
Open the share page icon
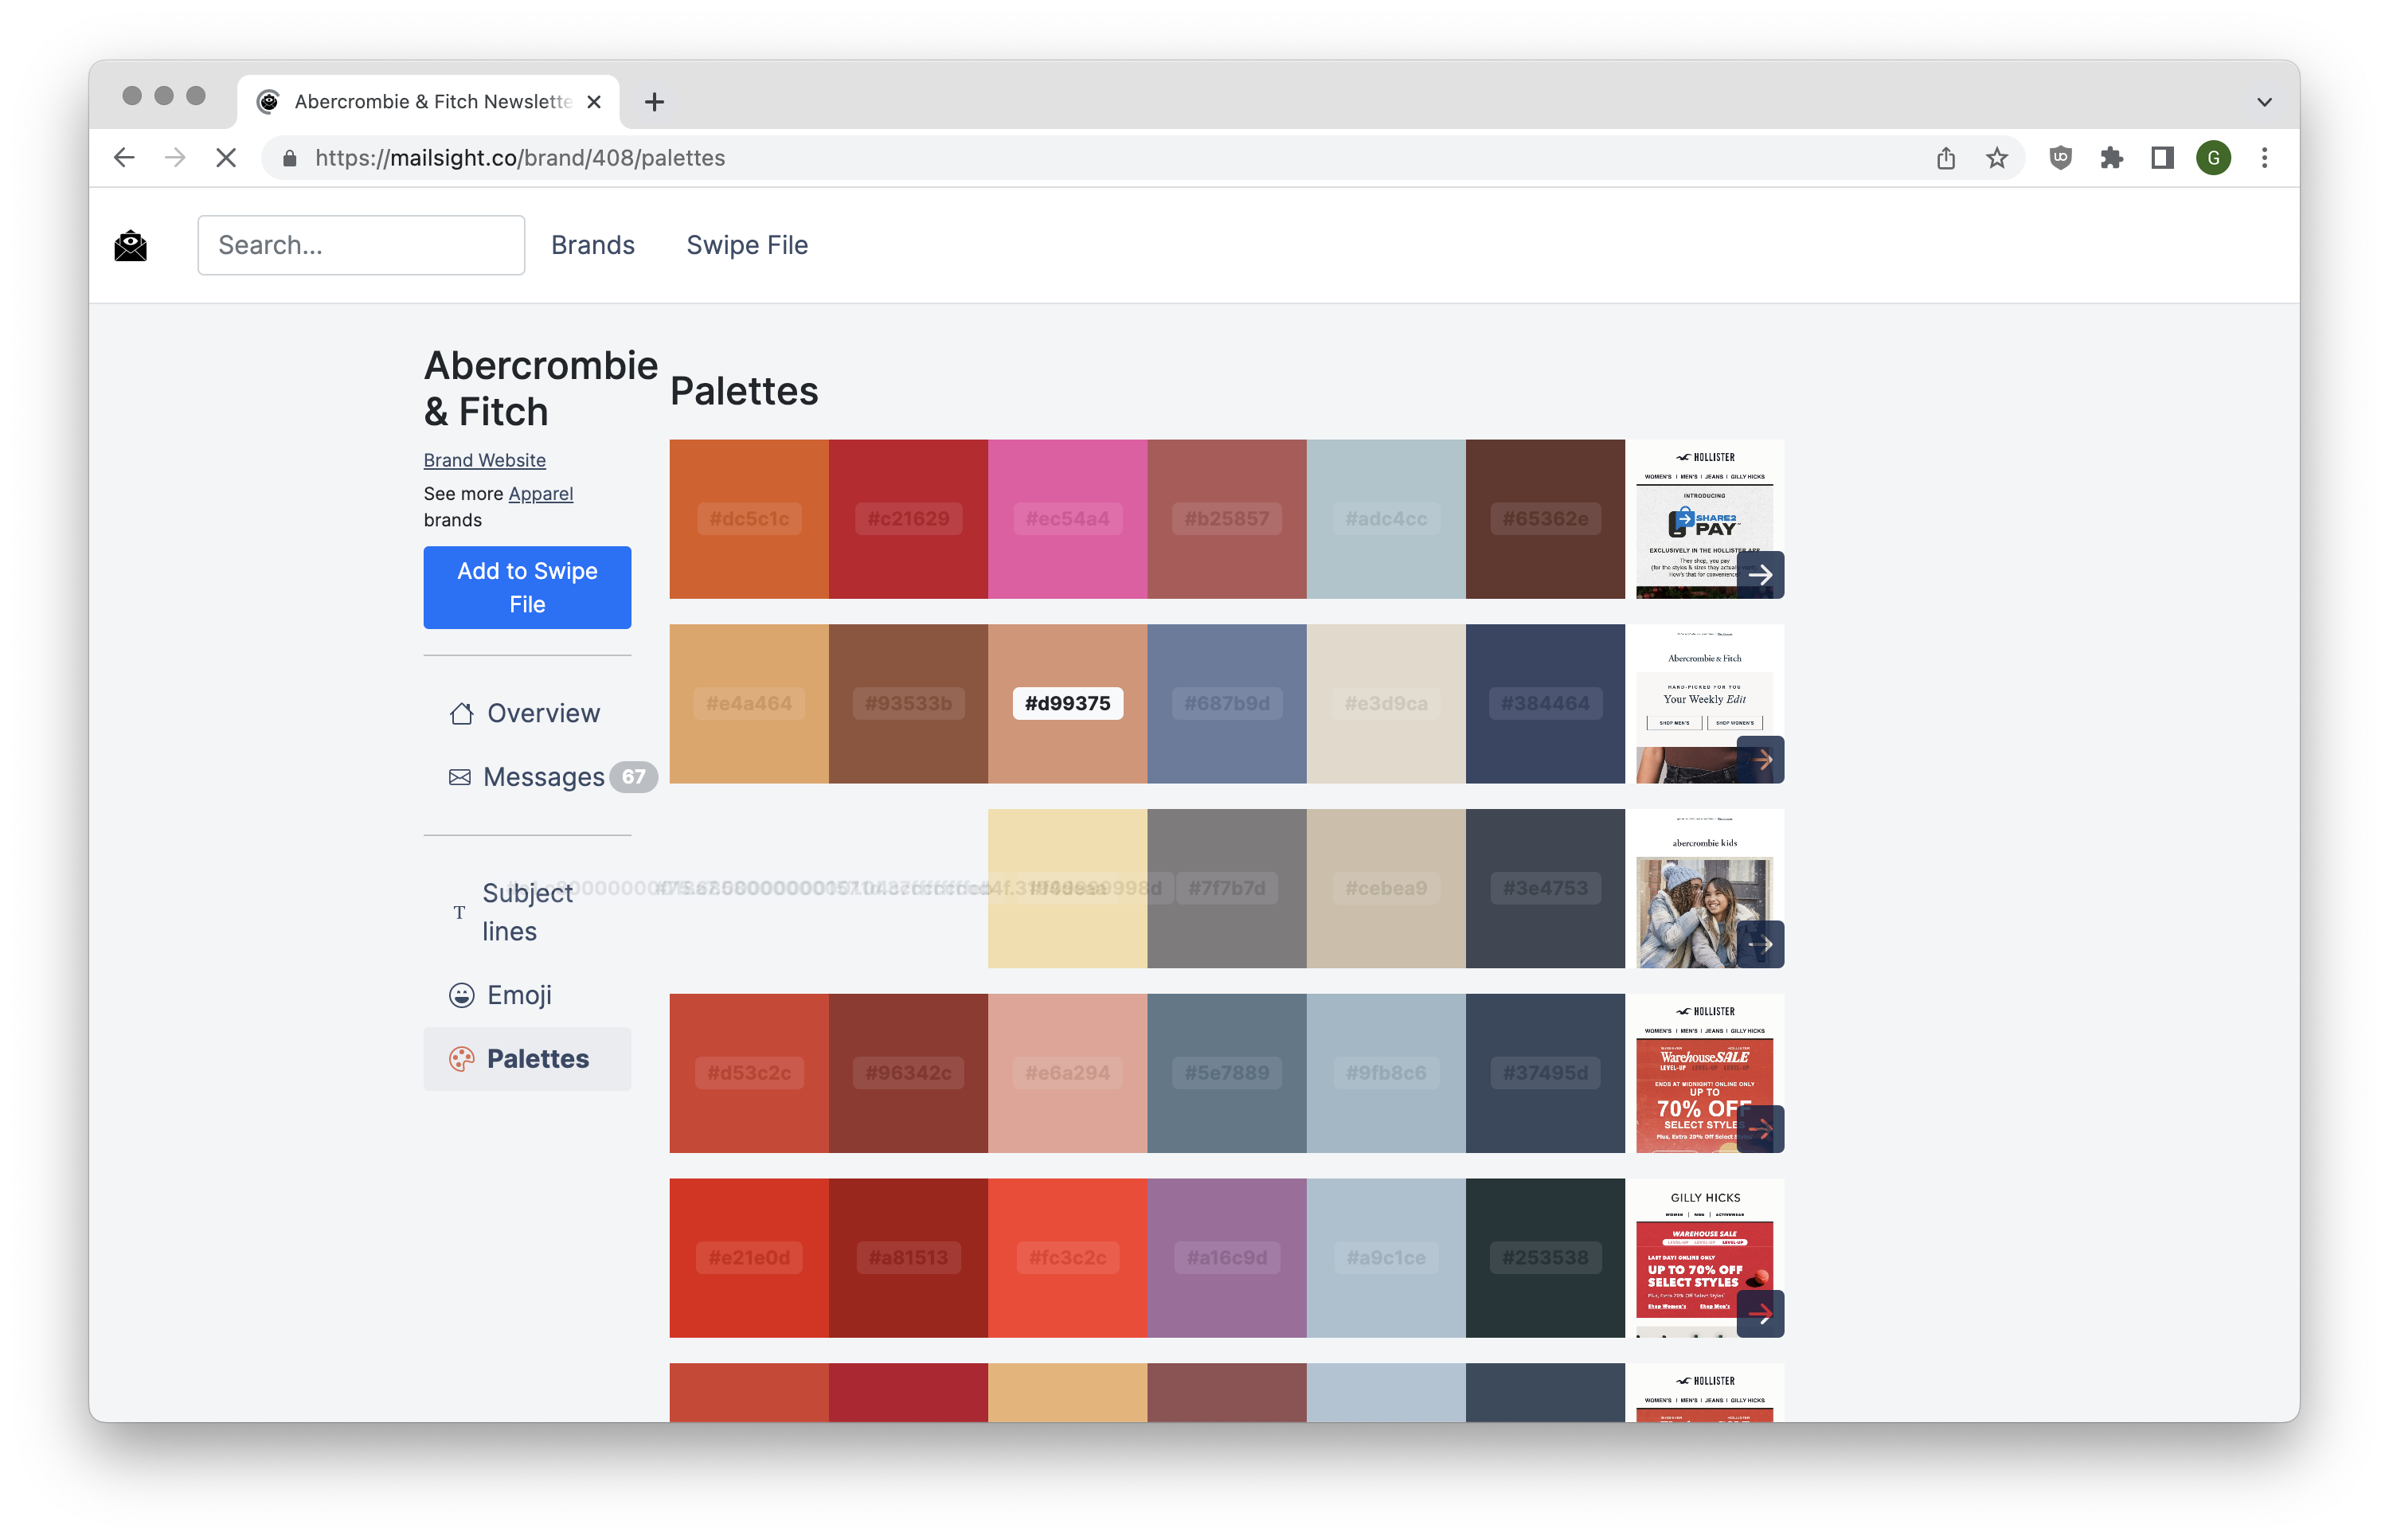1945,158
